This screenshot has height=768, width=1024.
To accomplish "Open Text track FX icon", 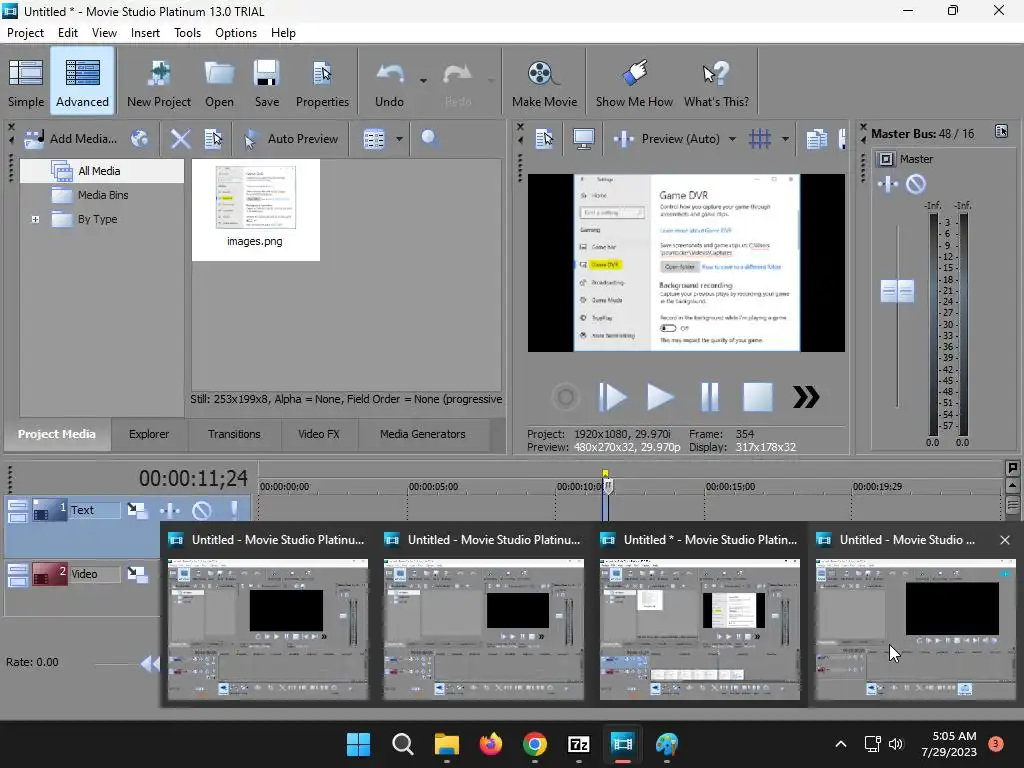I will coord(170,510).
